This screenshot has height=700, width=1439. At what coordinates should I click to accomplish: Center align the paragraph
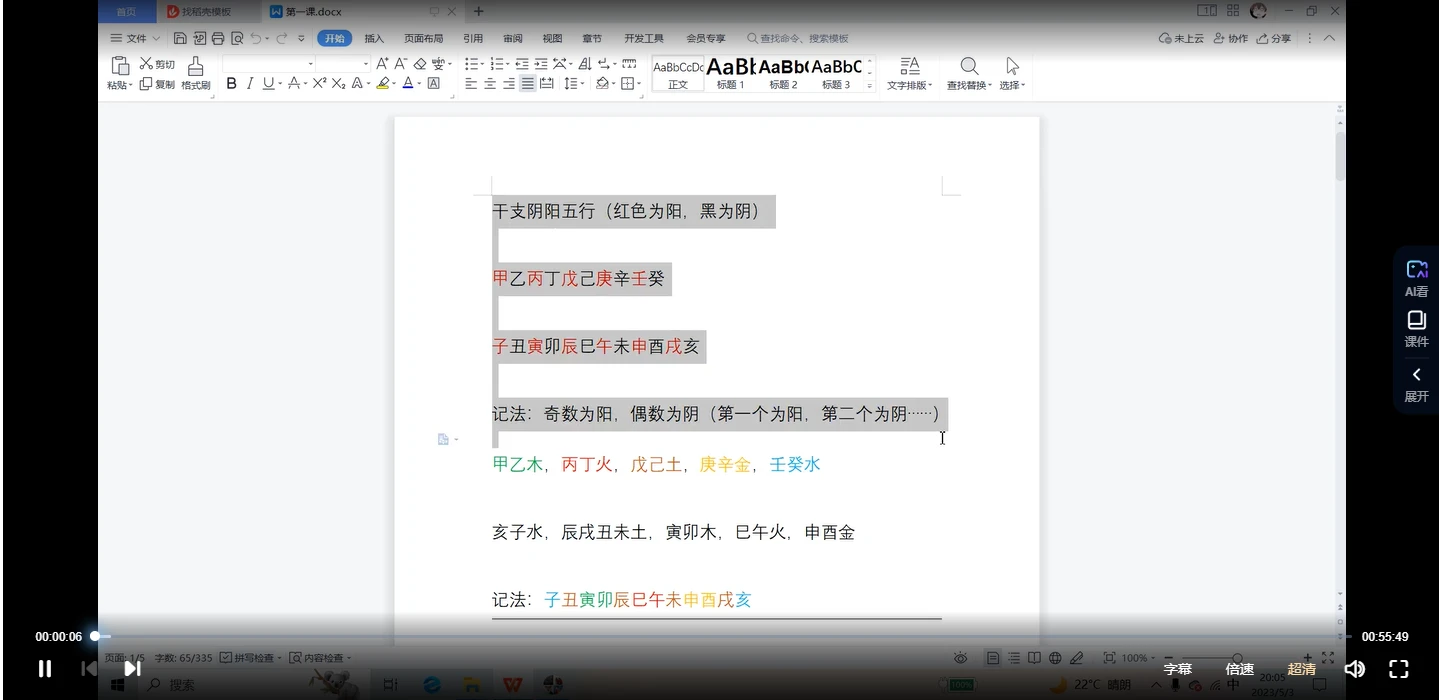[490, 84]
